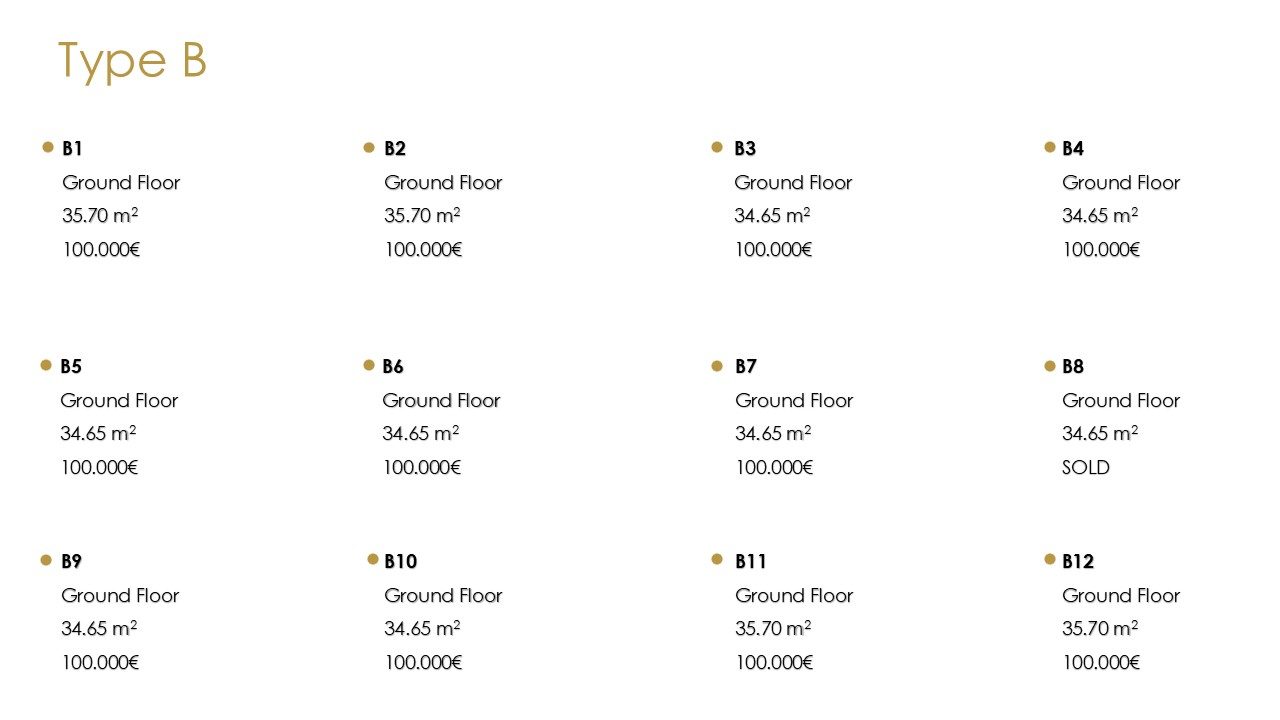Click the gold bullet beside B2
The width and height of the screenshot is (1280, 720).
click(x=369, y=148)
